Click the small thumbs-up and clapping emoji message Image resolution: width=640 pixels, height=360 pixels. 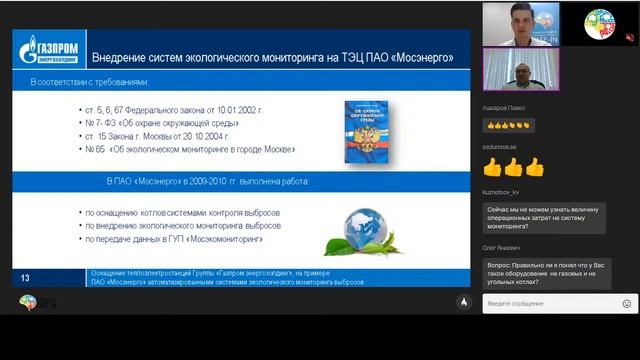click(509, 125)
